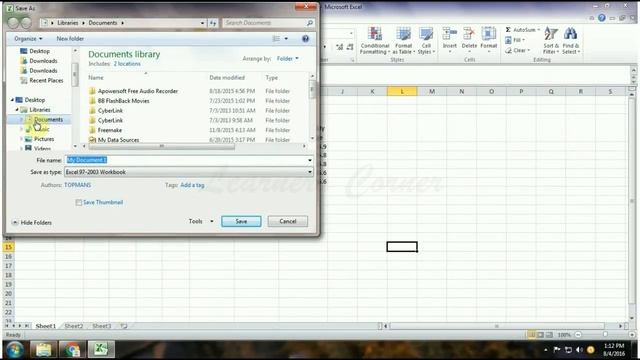Switch to Sheet3 tab
Viewport: 640px width, 360px height.
(102, 326)
